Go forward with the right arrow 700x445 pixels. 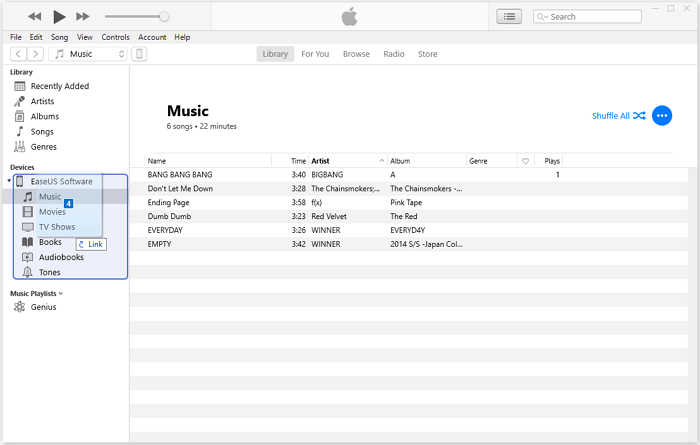point(35,54)
